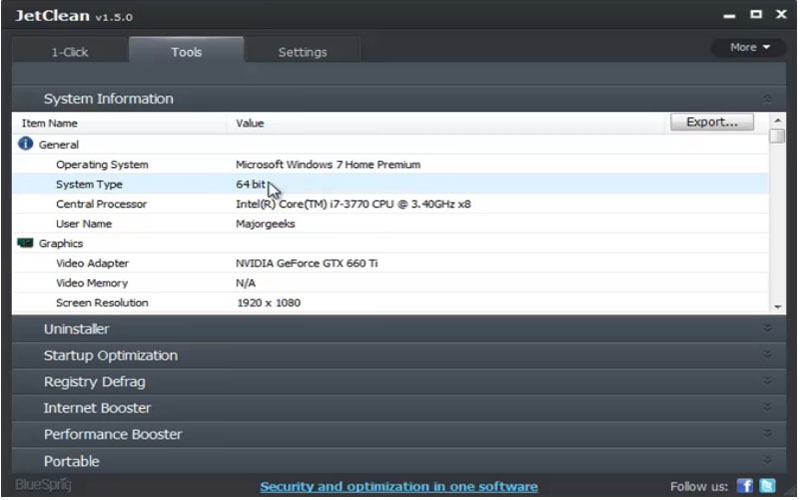Open Security and optimization in one software link
800x500 pixels.
(398, 486)
